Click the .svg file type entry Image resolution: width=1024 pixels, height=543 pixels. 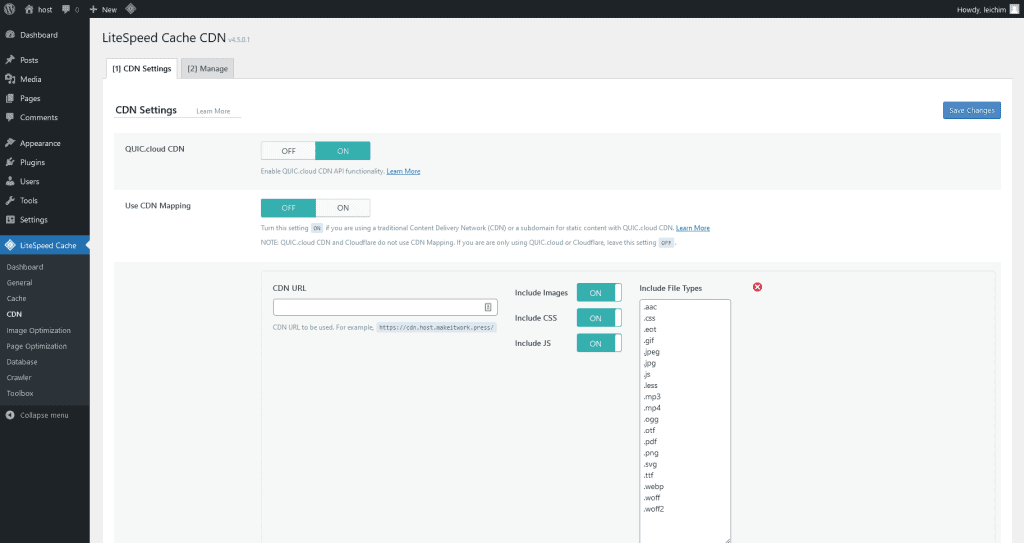[x=650, y=465]
